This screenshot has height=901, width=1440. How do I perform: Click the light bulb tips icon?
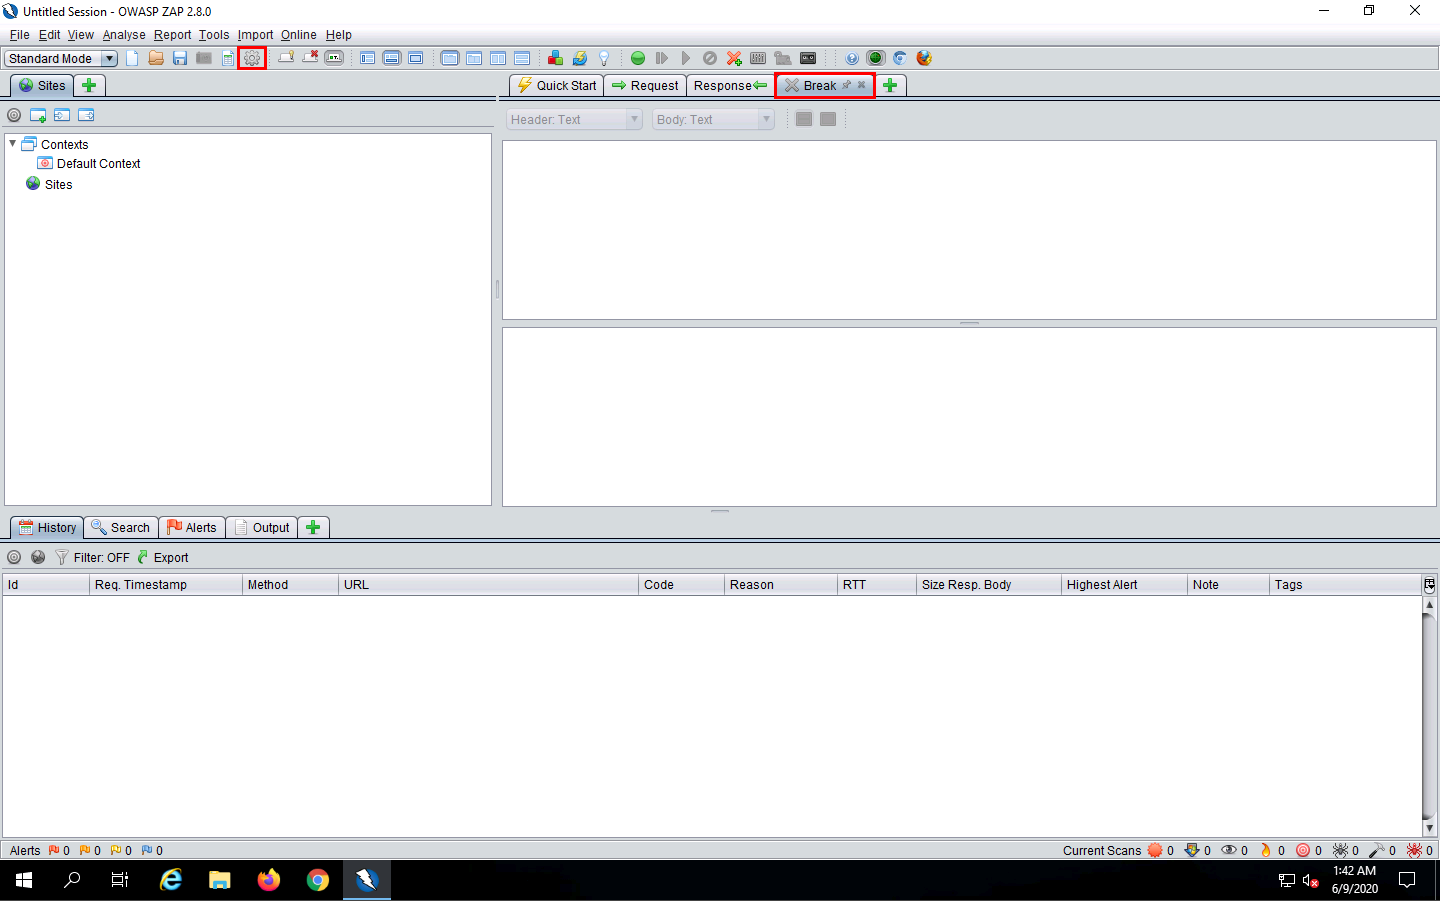(603, 58)
